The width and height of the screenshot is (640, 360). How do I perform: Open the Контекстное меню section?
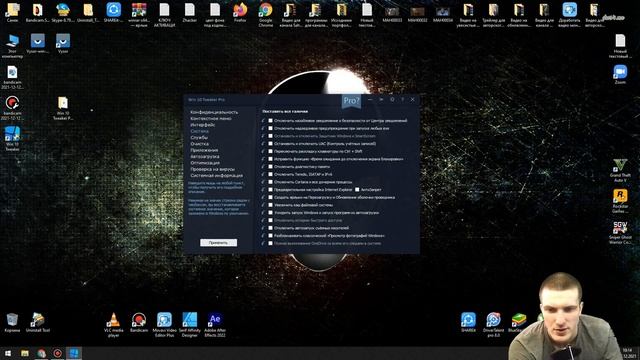tap(211, 118)
